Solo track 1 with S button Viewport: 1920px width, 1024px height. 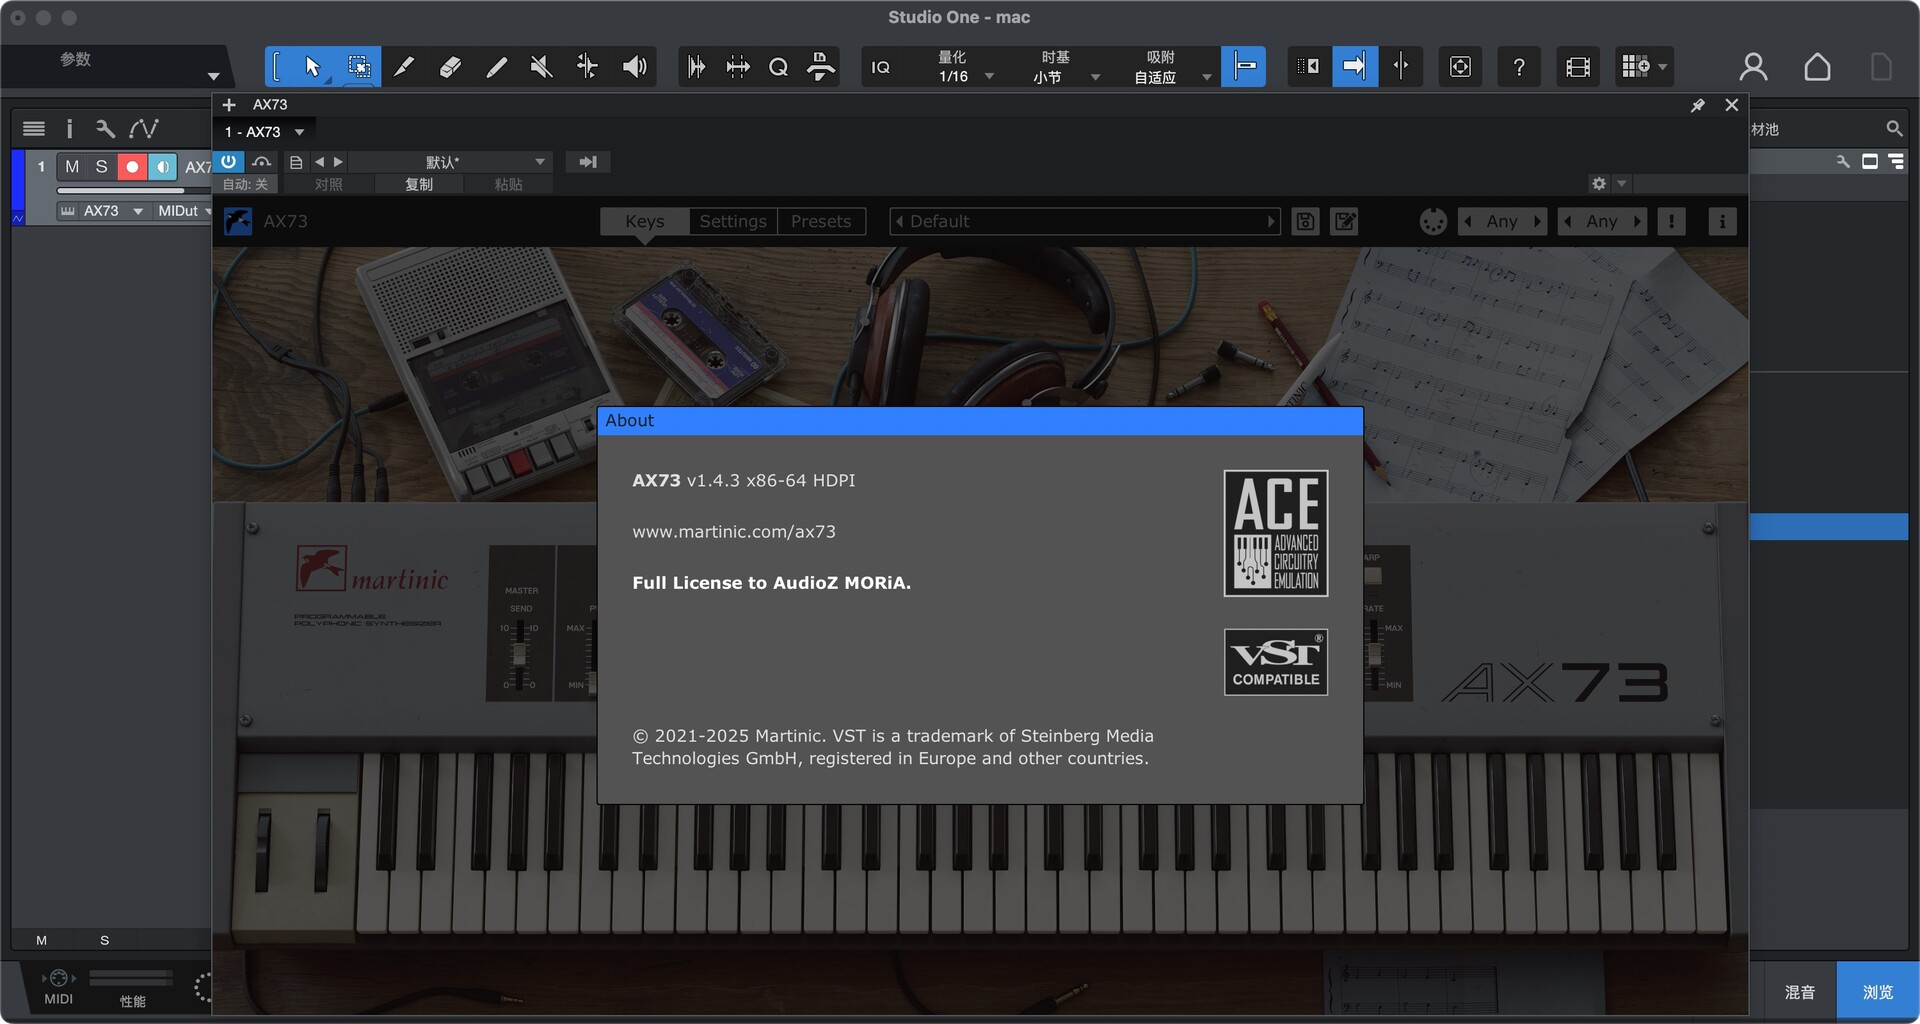click(101, 167)
